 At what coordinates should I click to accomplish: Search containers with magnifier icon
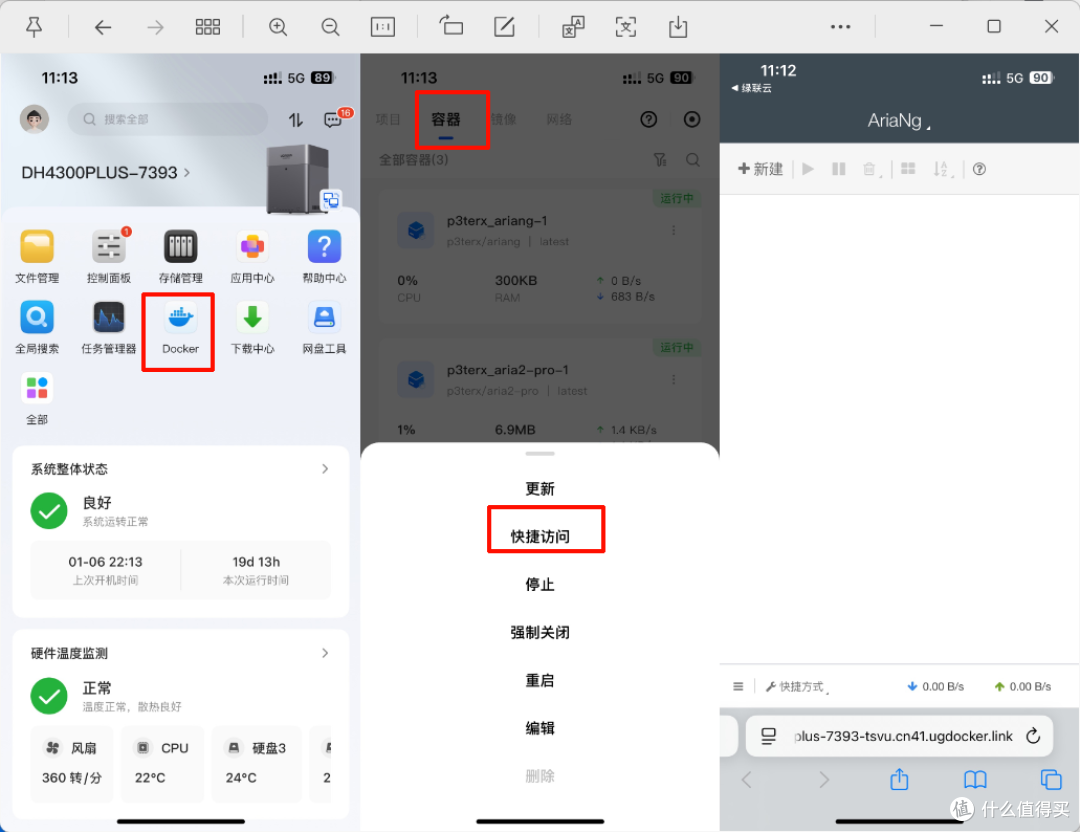point(692,160)
